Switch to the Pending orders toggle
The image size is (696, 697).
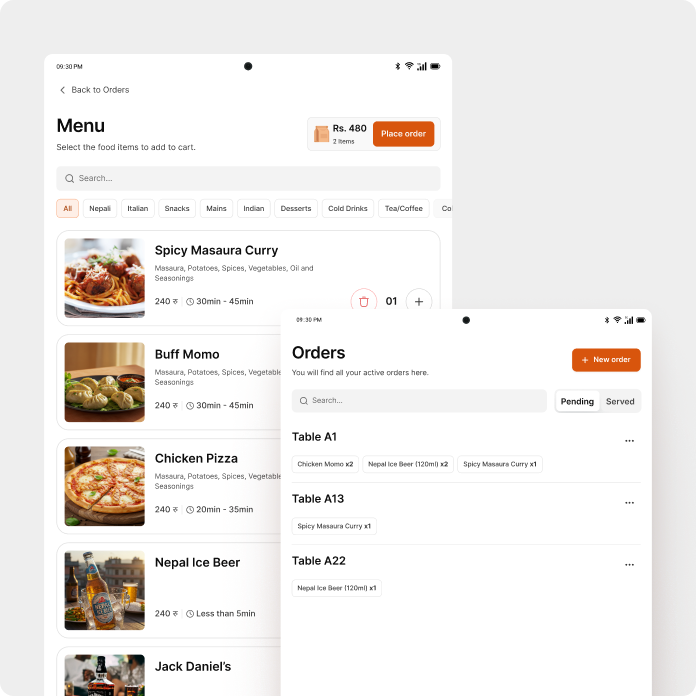[577, 401]
